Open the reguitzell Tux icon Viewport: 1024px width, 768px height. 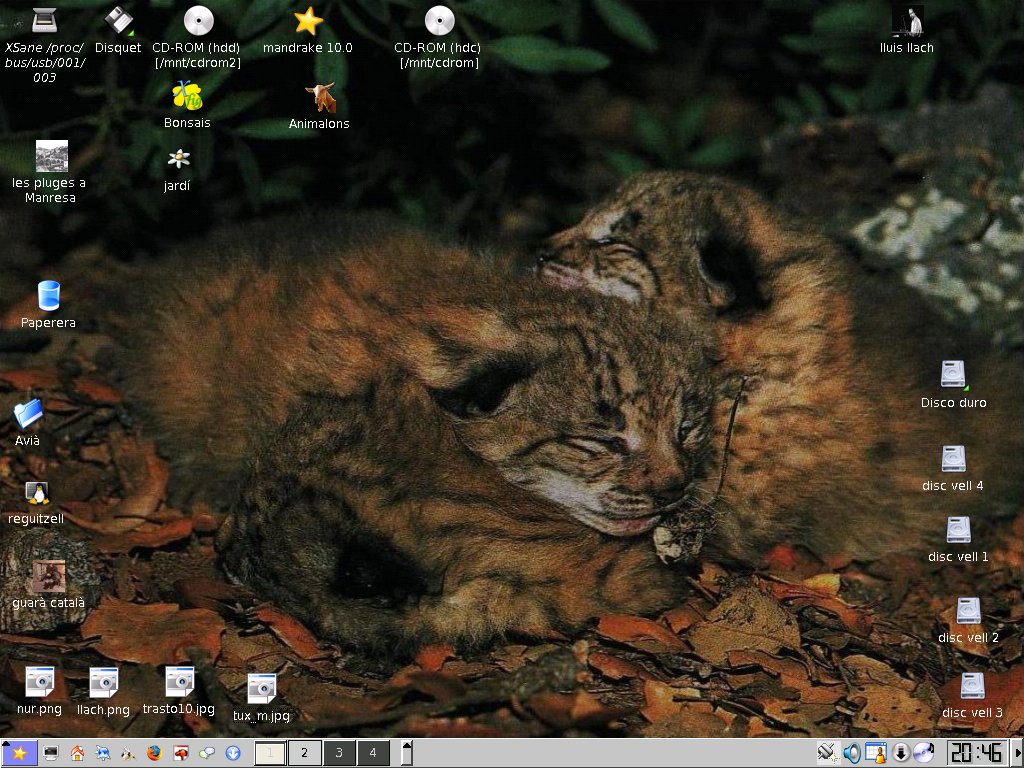click(x=37, y=494)
